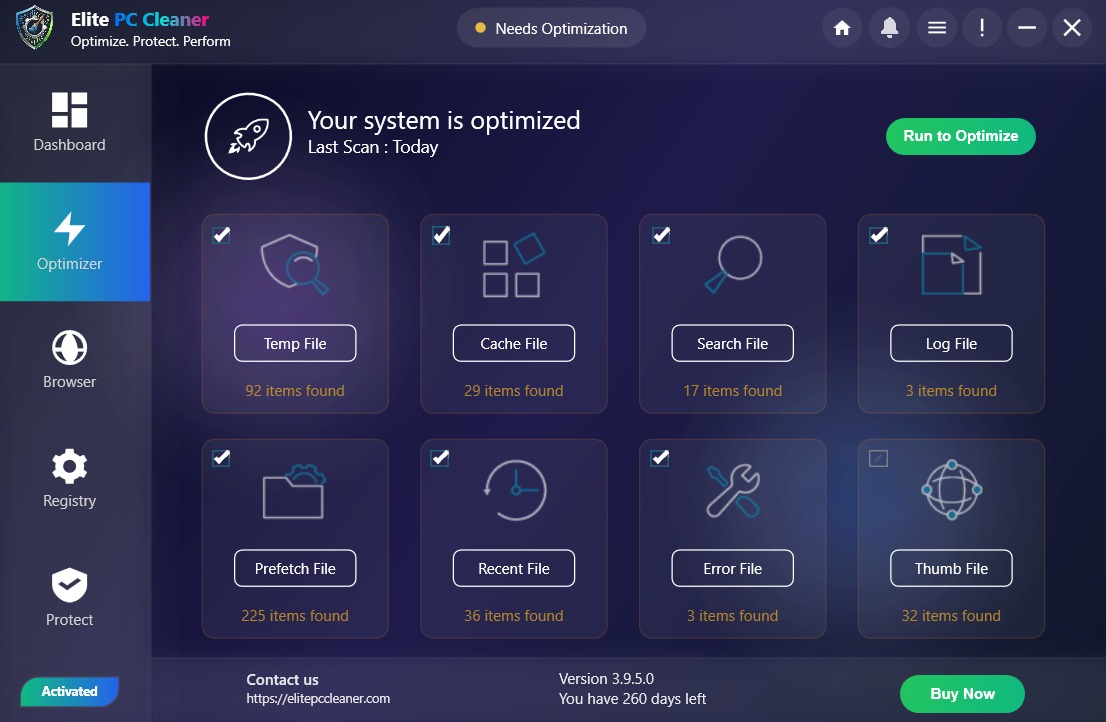
Task: Disable the Error File checkbox
Action: pos(660,458)
